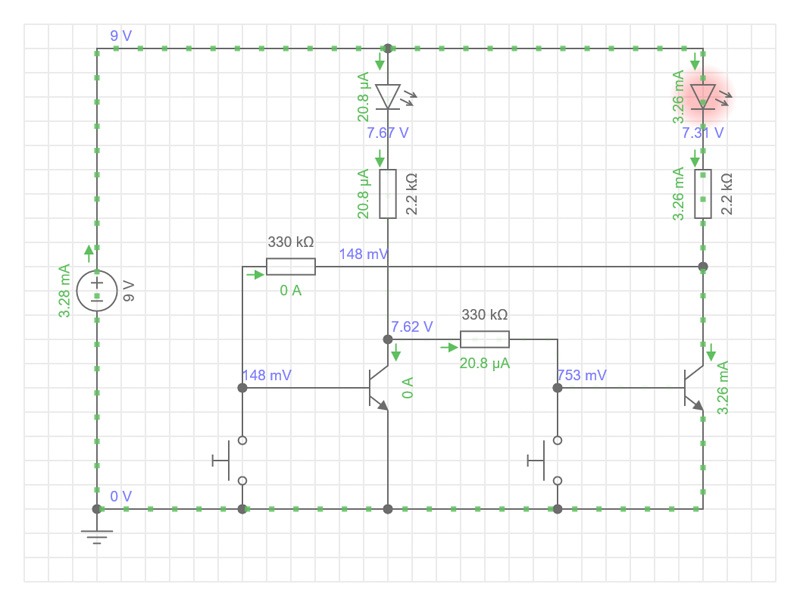Select the unlit LED carrying 20.8 µA
The width and height of the screenshot is (800, 606).
click(388, 95)
